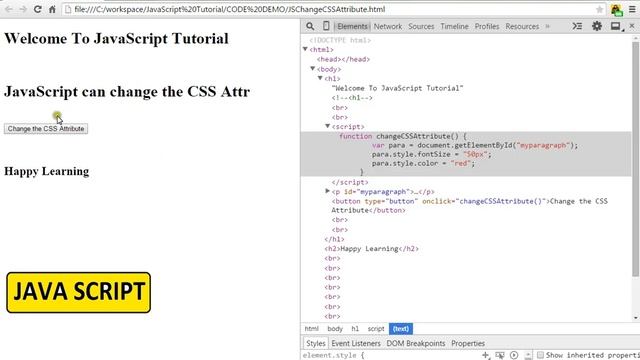Open DevTools settings gear
The image size is (640, 360).
(x=597, y=26)
